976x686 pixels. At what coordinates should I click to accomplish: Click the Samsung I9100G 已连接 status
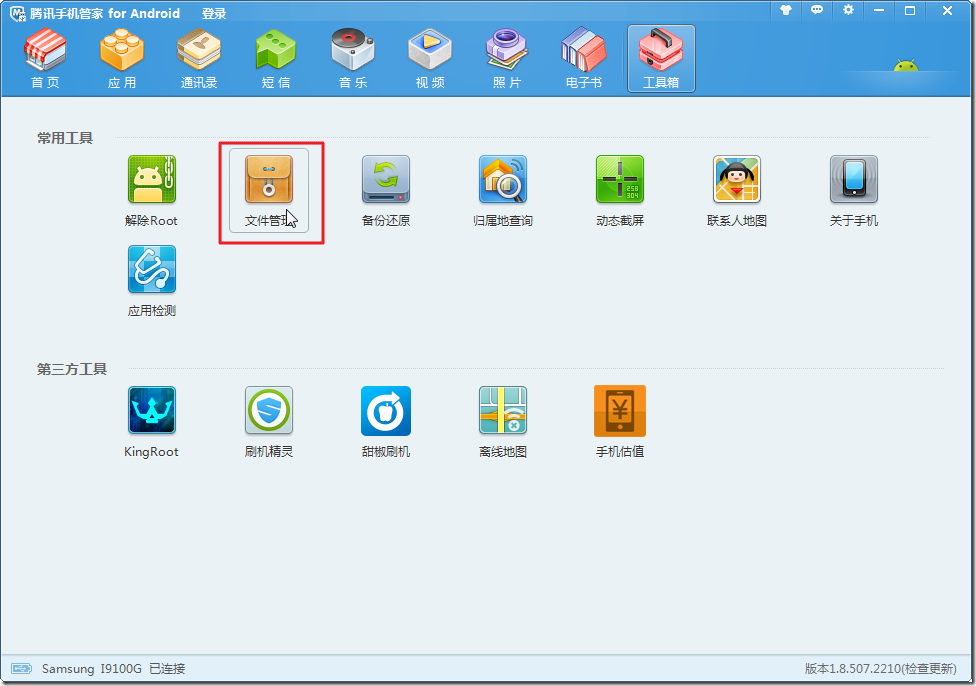point(113,669)
